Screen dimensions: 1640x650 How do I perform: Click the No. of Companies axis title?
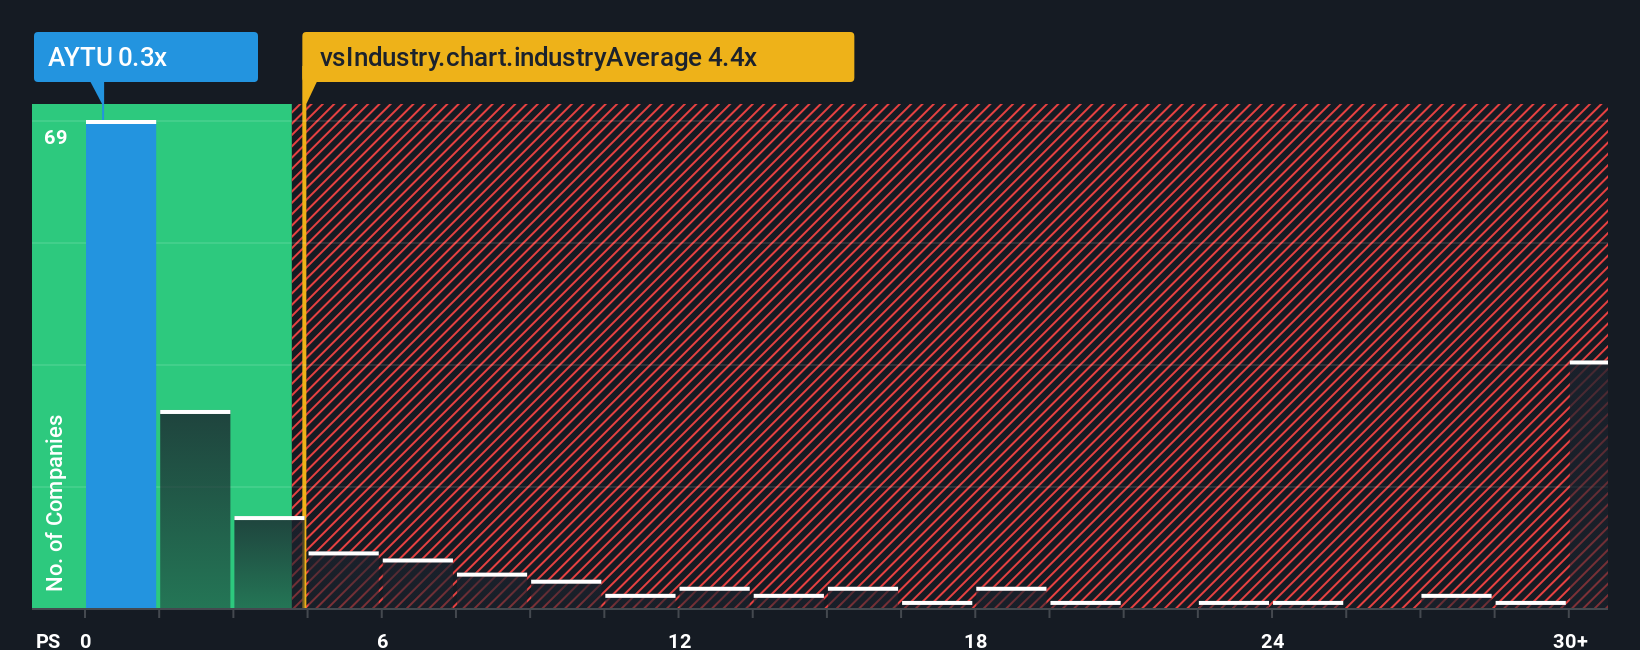[55, 502]
